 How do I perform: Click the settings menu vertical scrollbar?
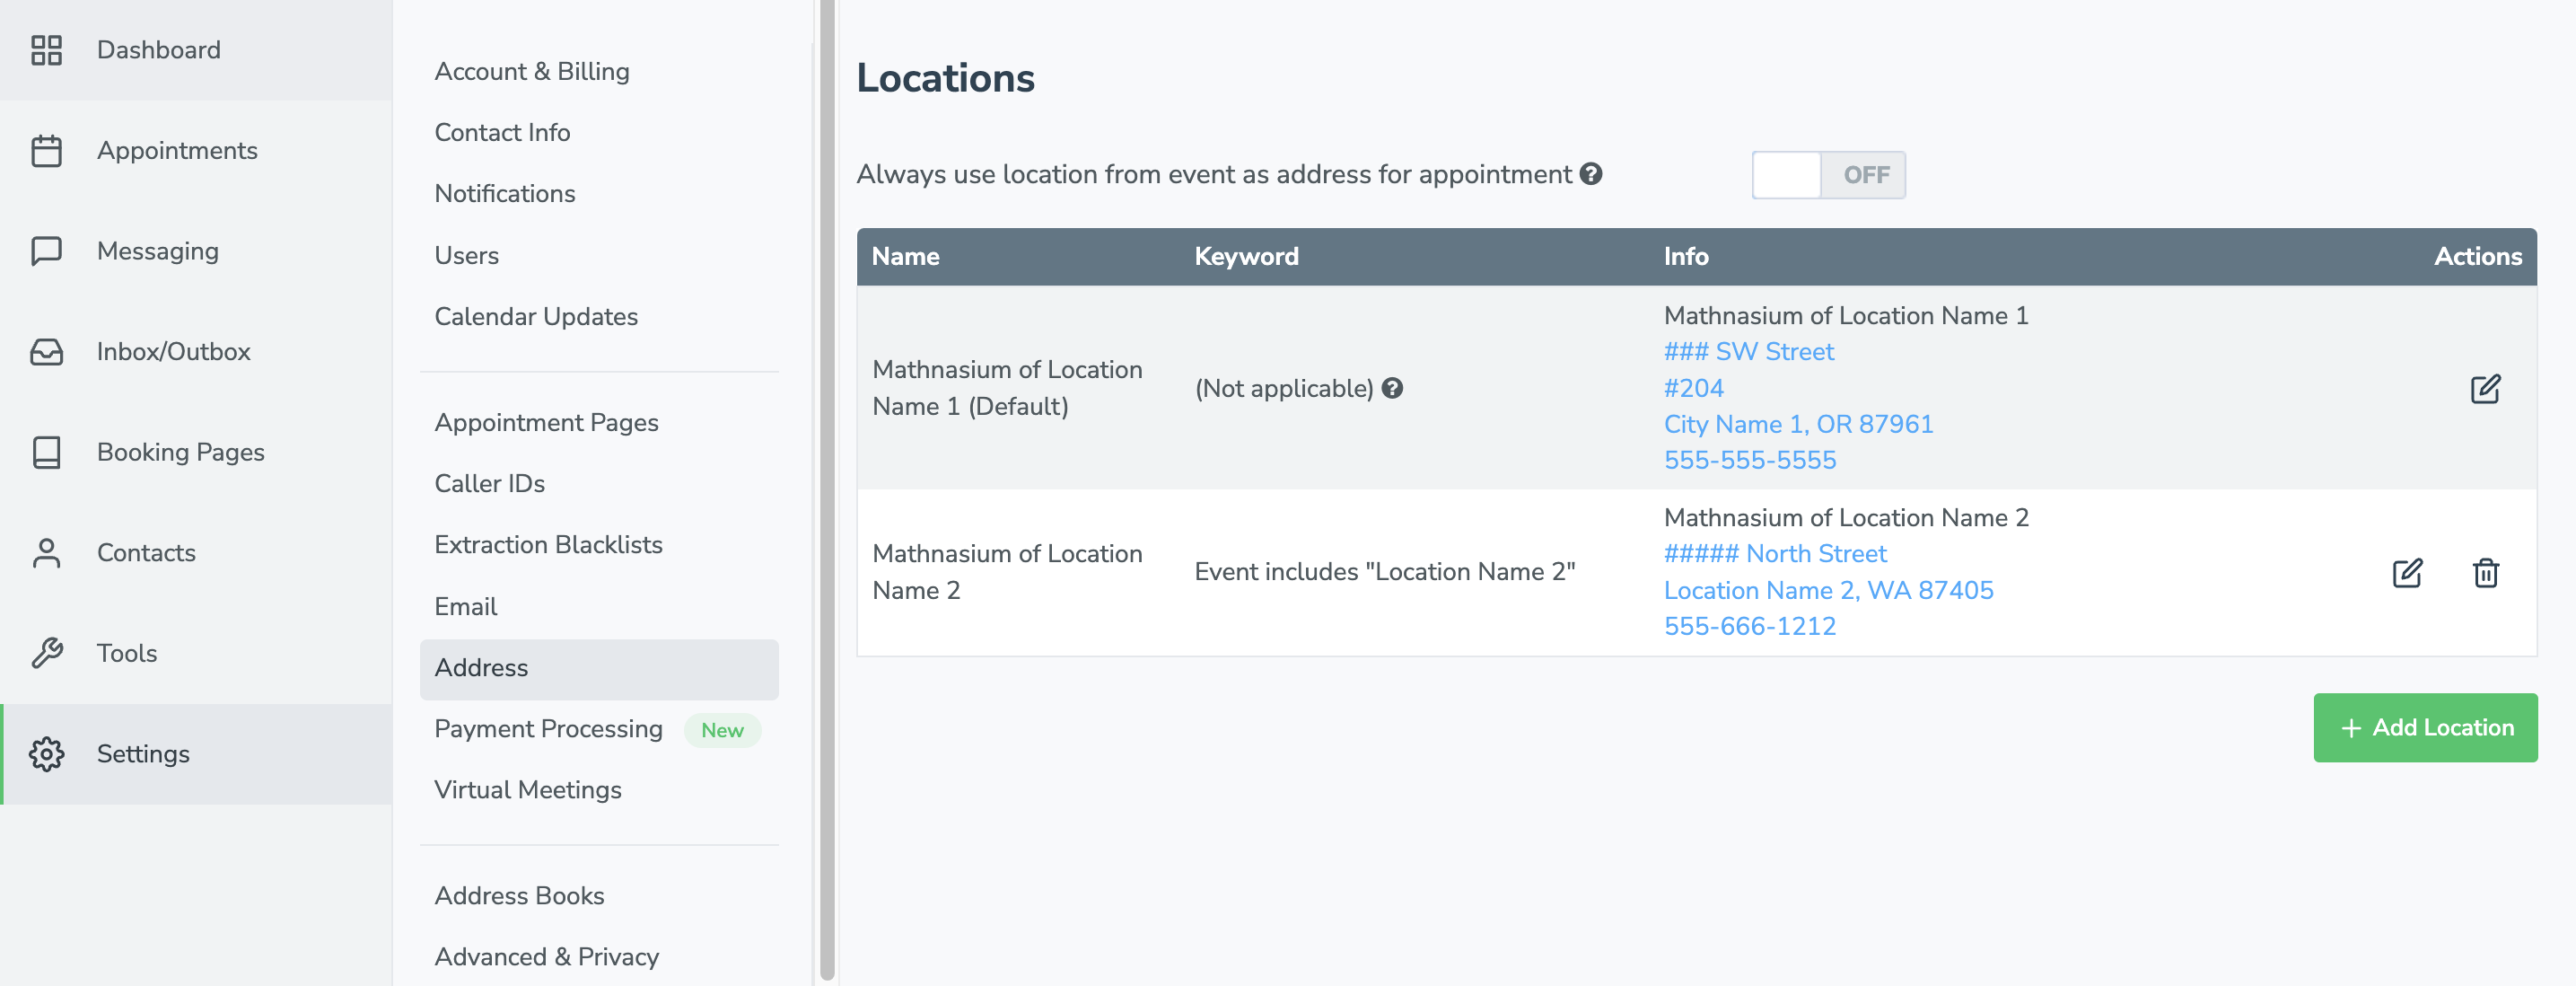point(827,490)
